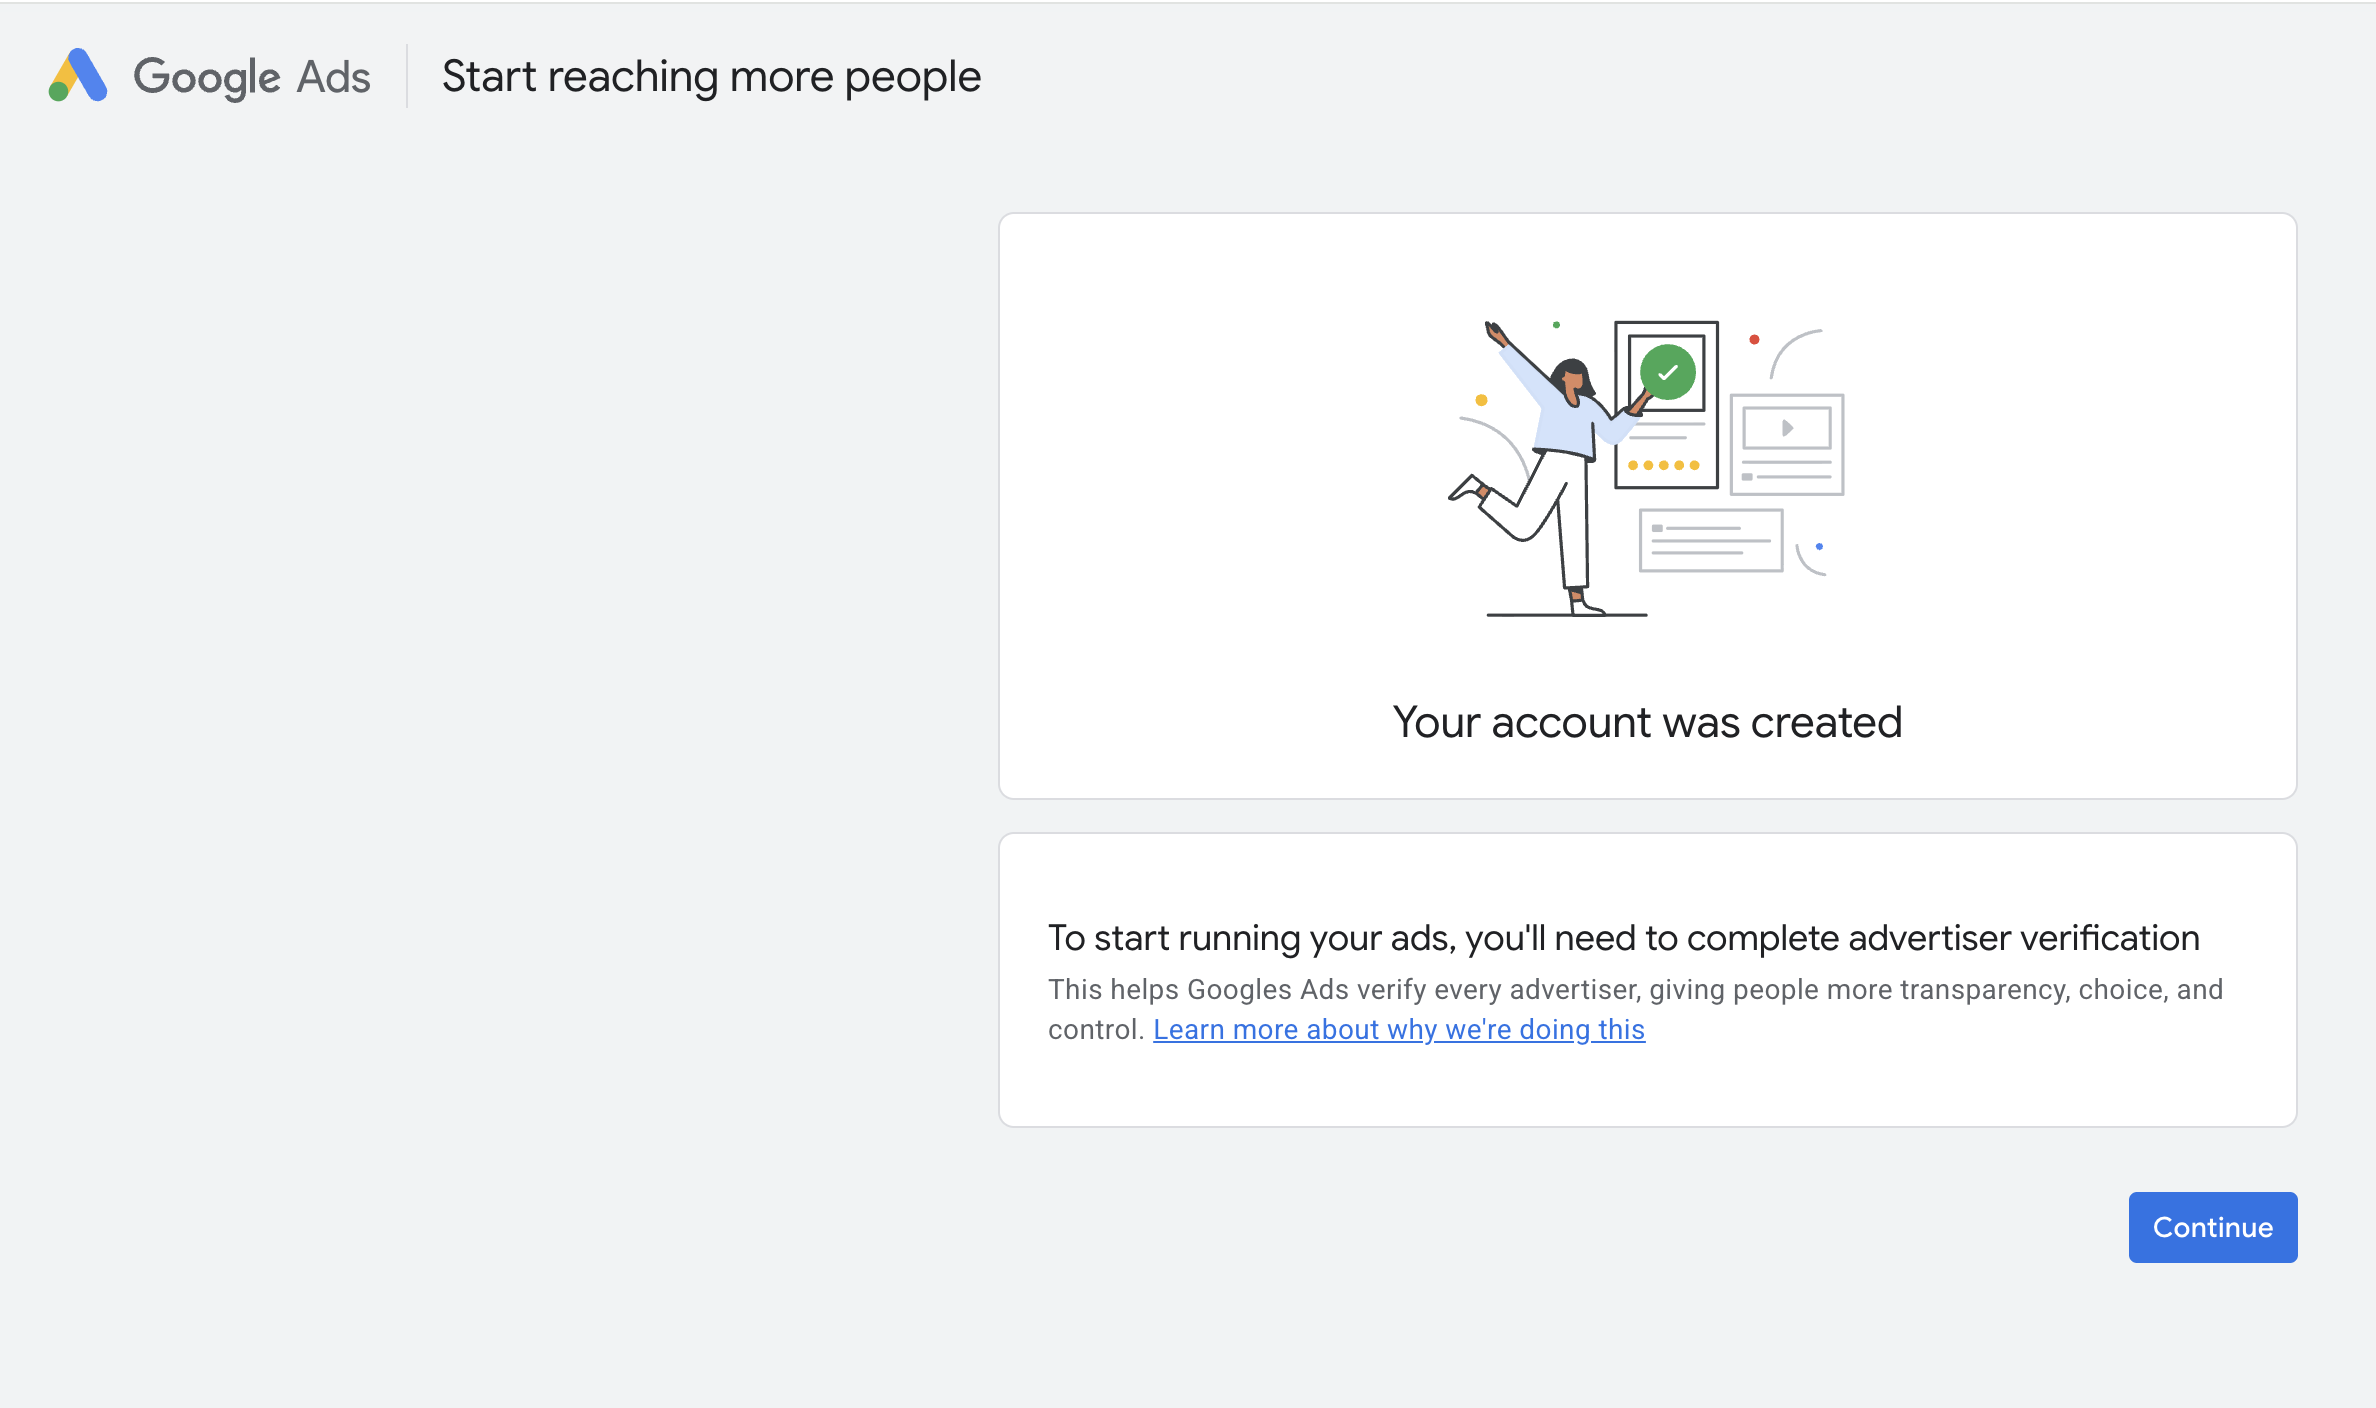Click the five yellow rating dots

point(1663,465)
